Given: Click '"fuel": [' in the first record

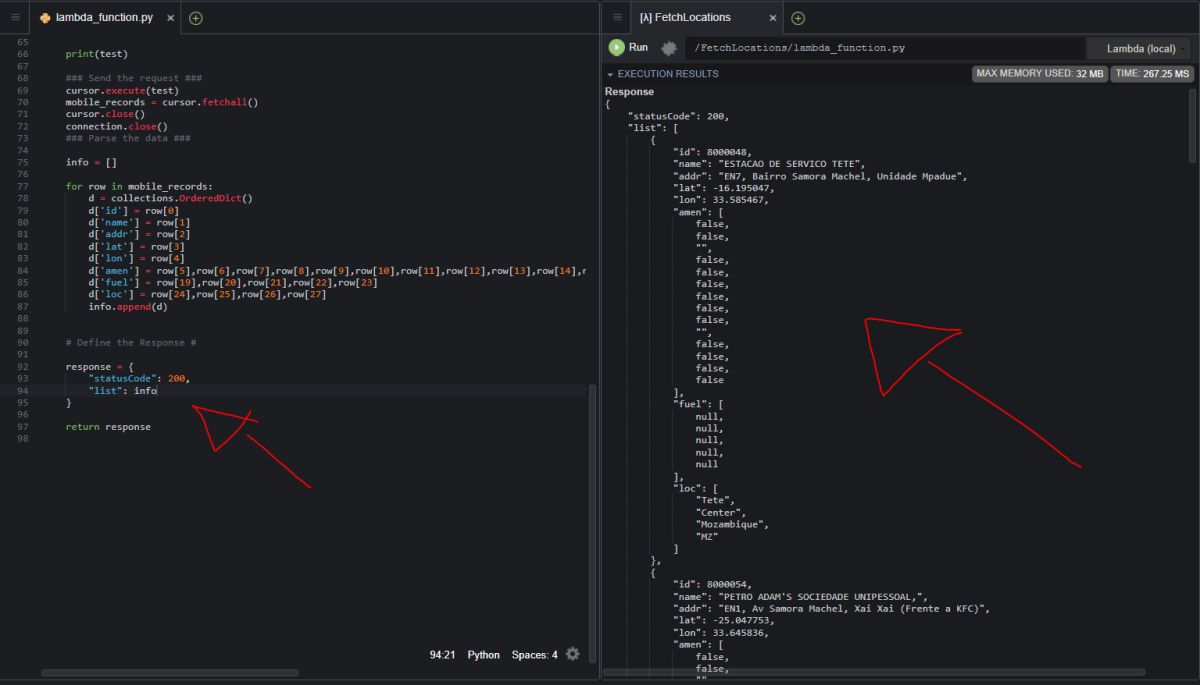Looking at the screenshot, I should (699, 404).
